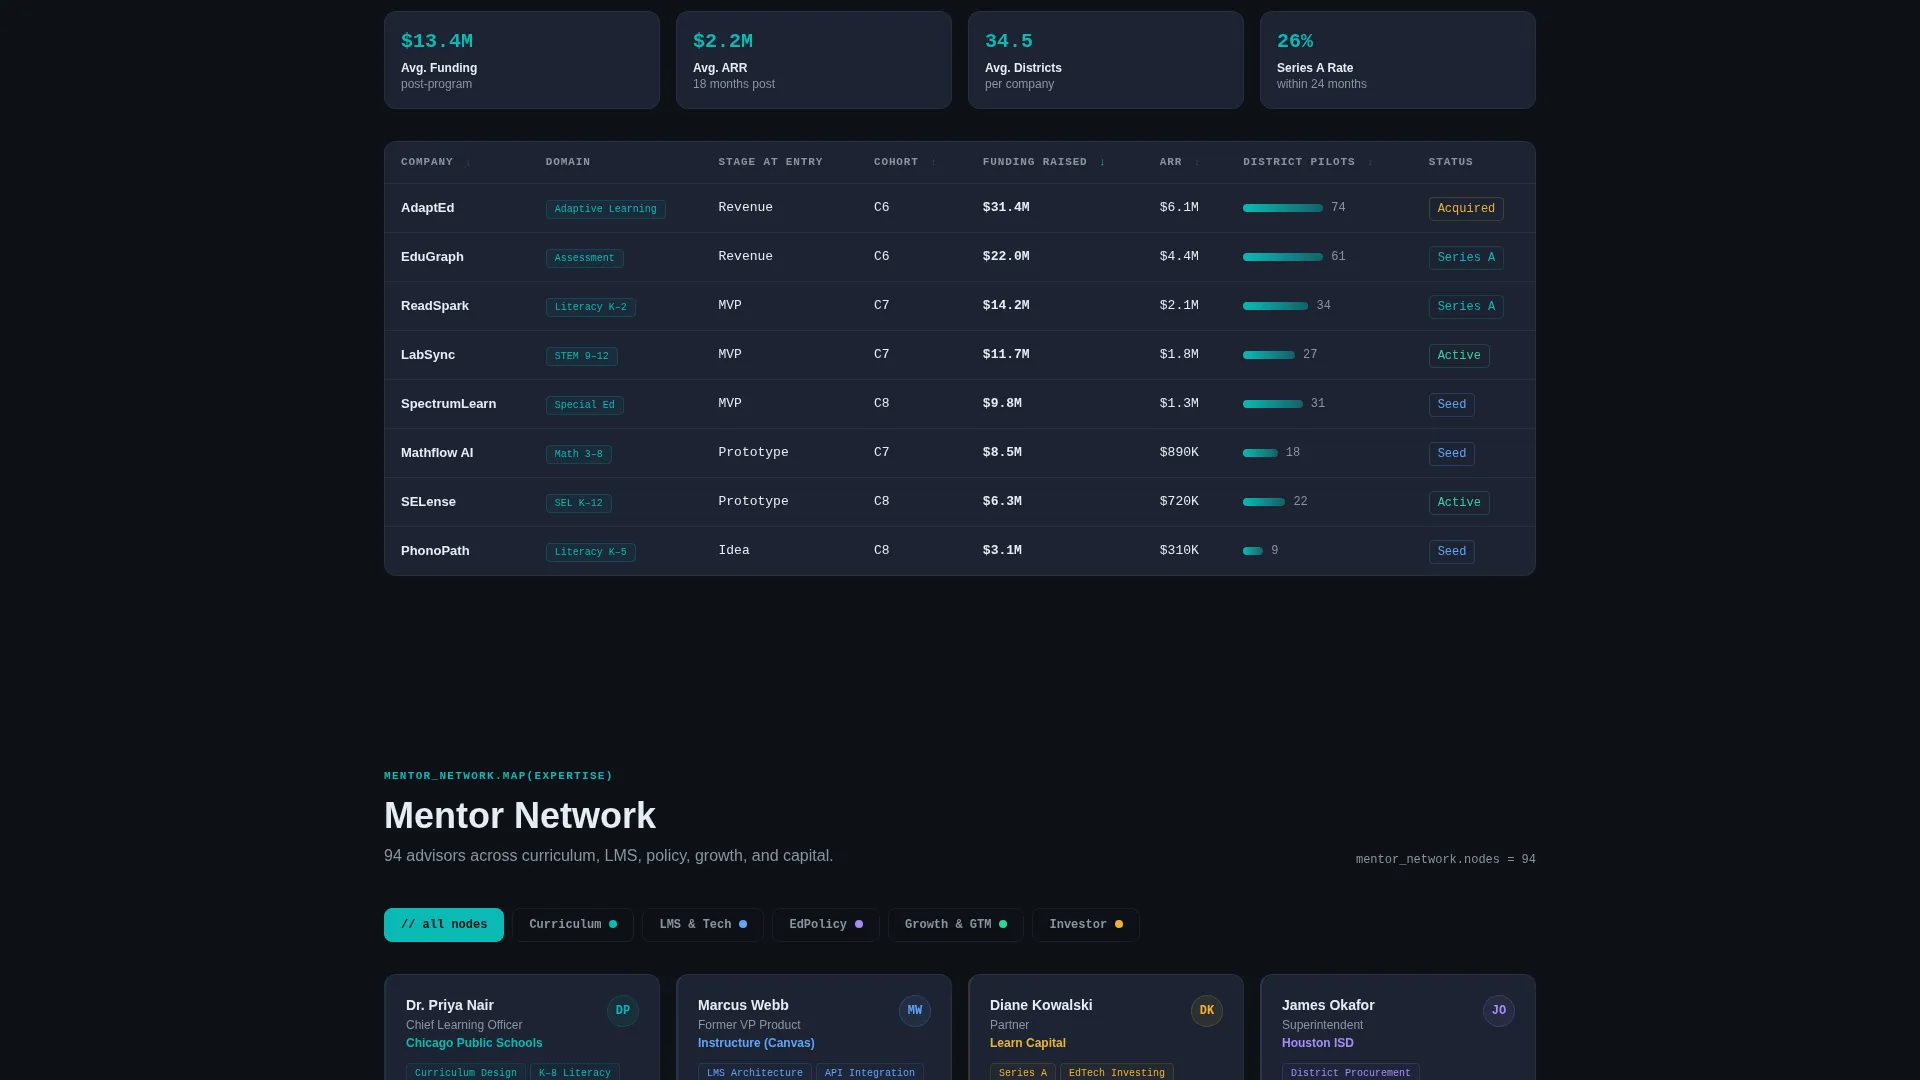Filter mentors by Investor
Viewport: 1920px width, 1080px height.
click(1086, 925)
